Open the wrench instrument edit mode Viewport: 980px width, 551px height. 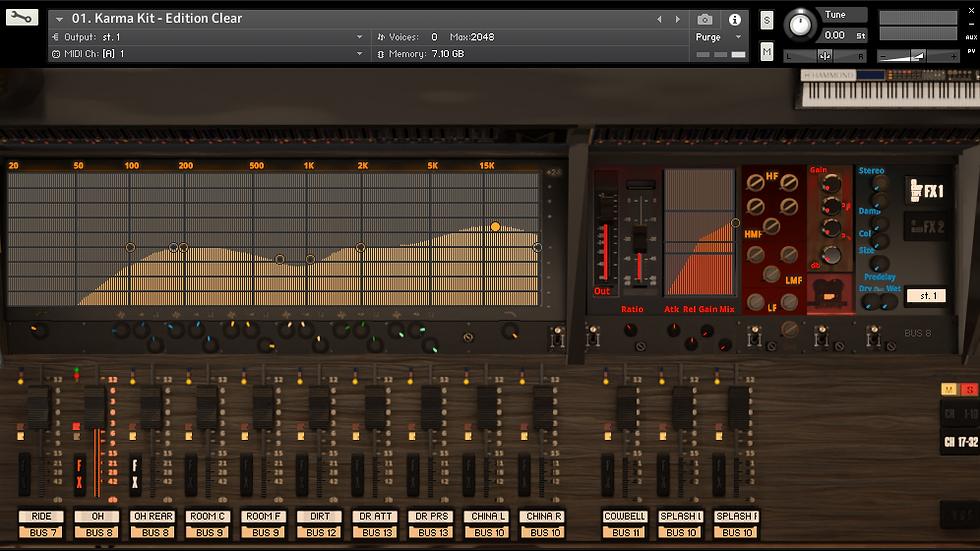point(22,17)
